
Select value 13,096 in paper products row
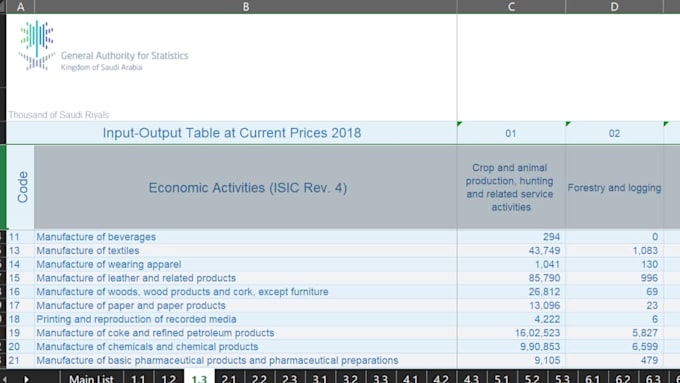(511, 305)
